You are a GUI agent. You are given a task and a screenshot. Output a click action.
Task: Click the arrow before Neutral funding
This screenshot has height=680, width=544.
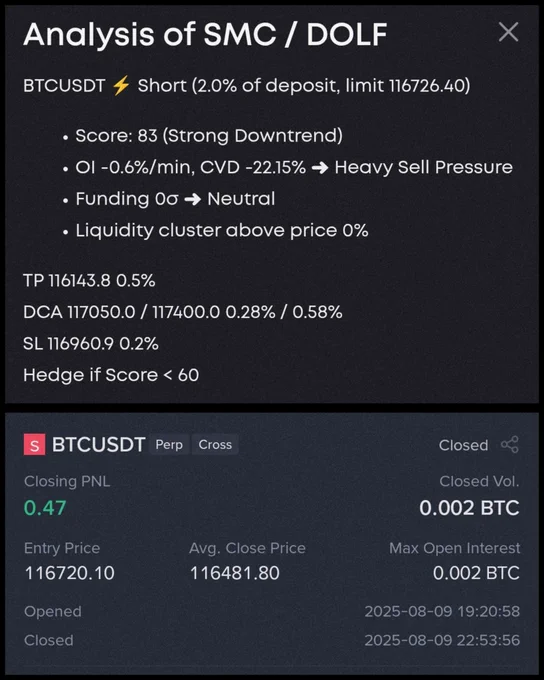[193, 199]
